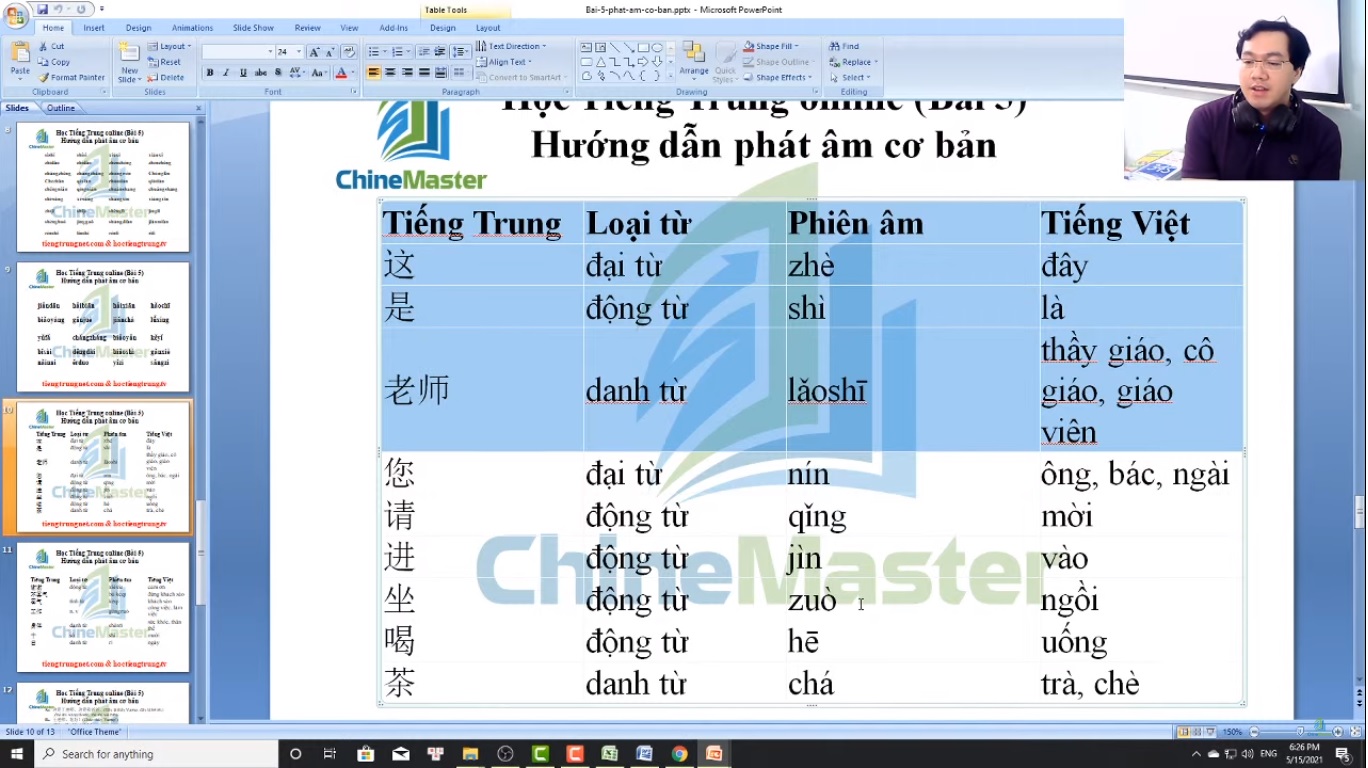Screen dimensions: 1368x768
Task: Open the font color dropdown arrow
Action: point(353,73)
